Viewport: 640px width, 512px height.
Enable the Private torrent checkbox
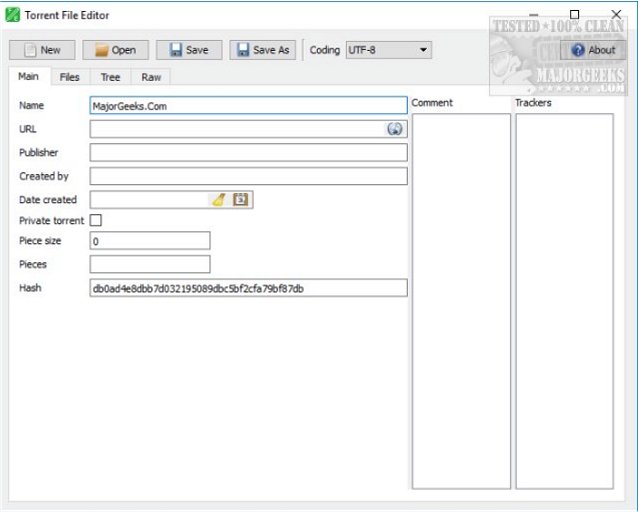(96, 220)
